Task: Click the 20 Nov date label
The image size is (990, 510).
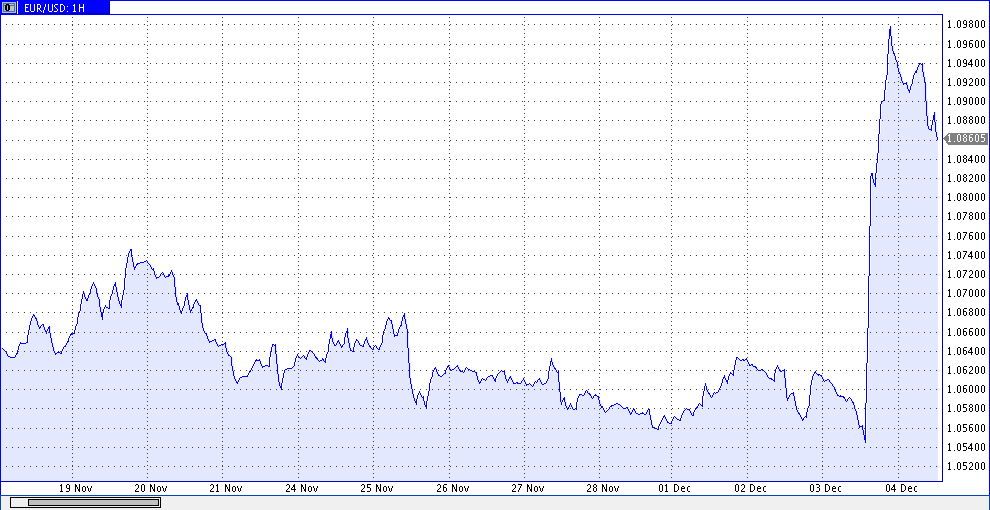Action: click(x=151, y=488)
